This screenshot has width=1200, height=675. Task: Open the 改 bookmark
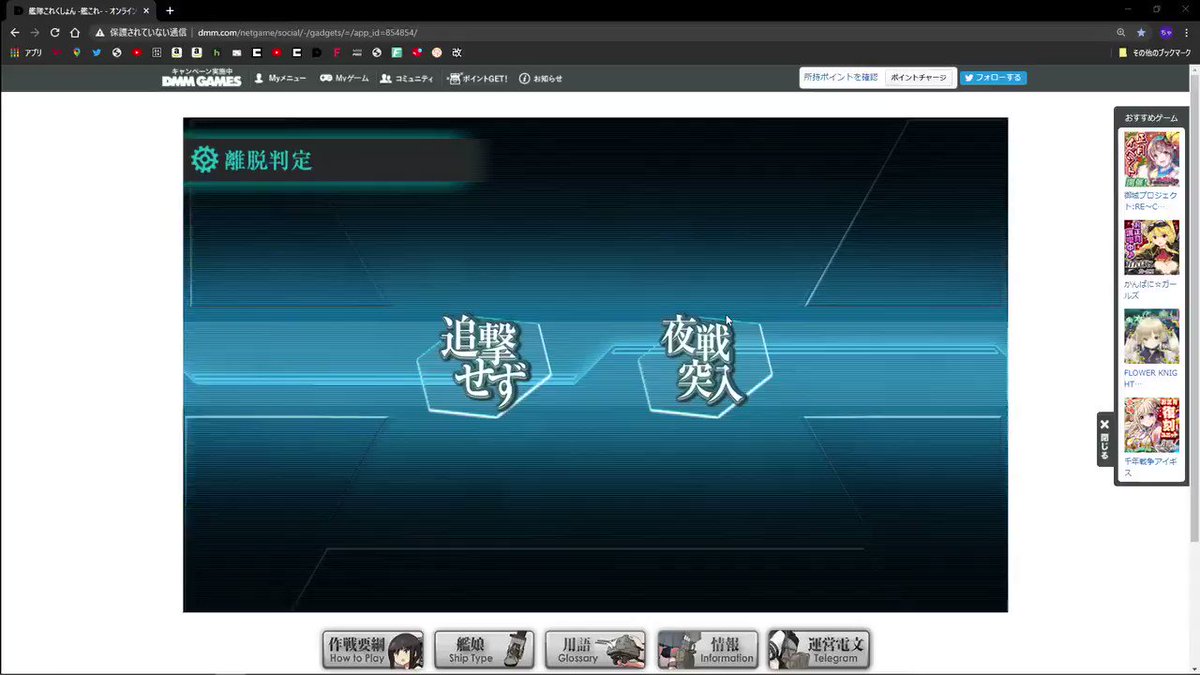[457, 52]
